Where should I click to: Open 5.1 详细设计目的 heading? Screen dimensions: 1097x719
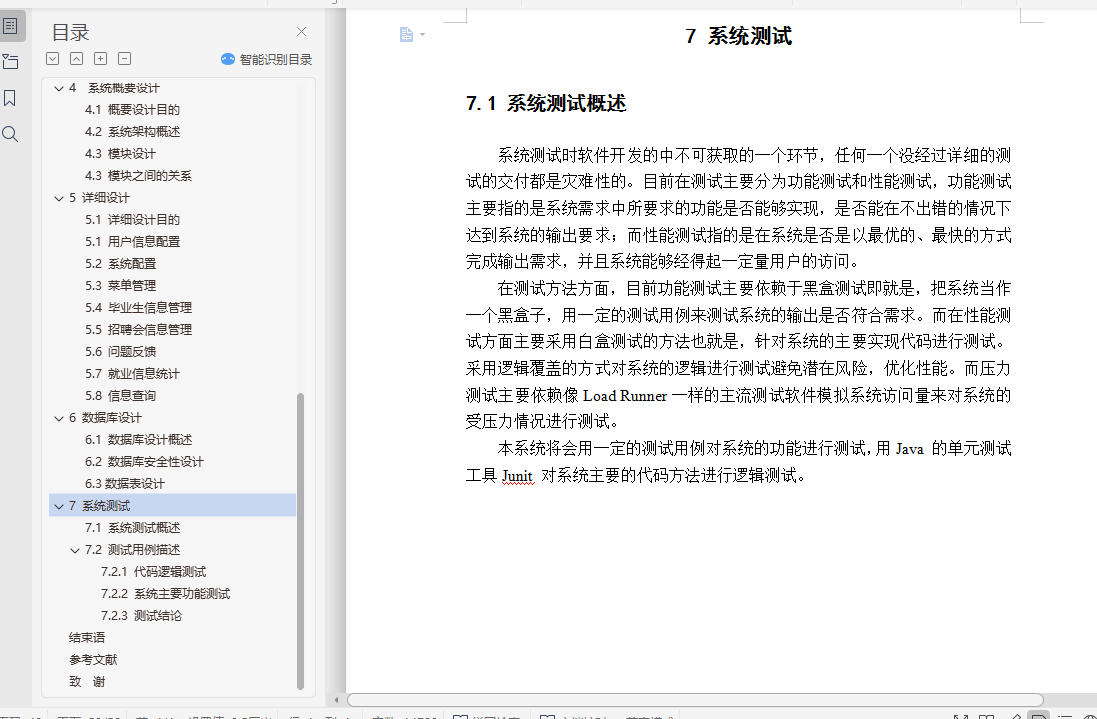132,220
